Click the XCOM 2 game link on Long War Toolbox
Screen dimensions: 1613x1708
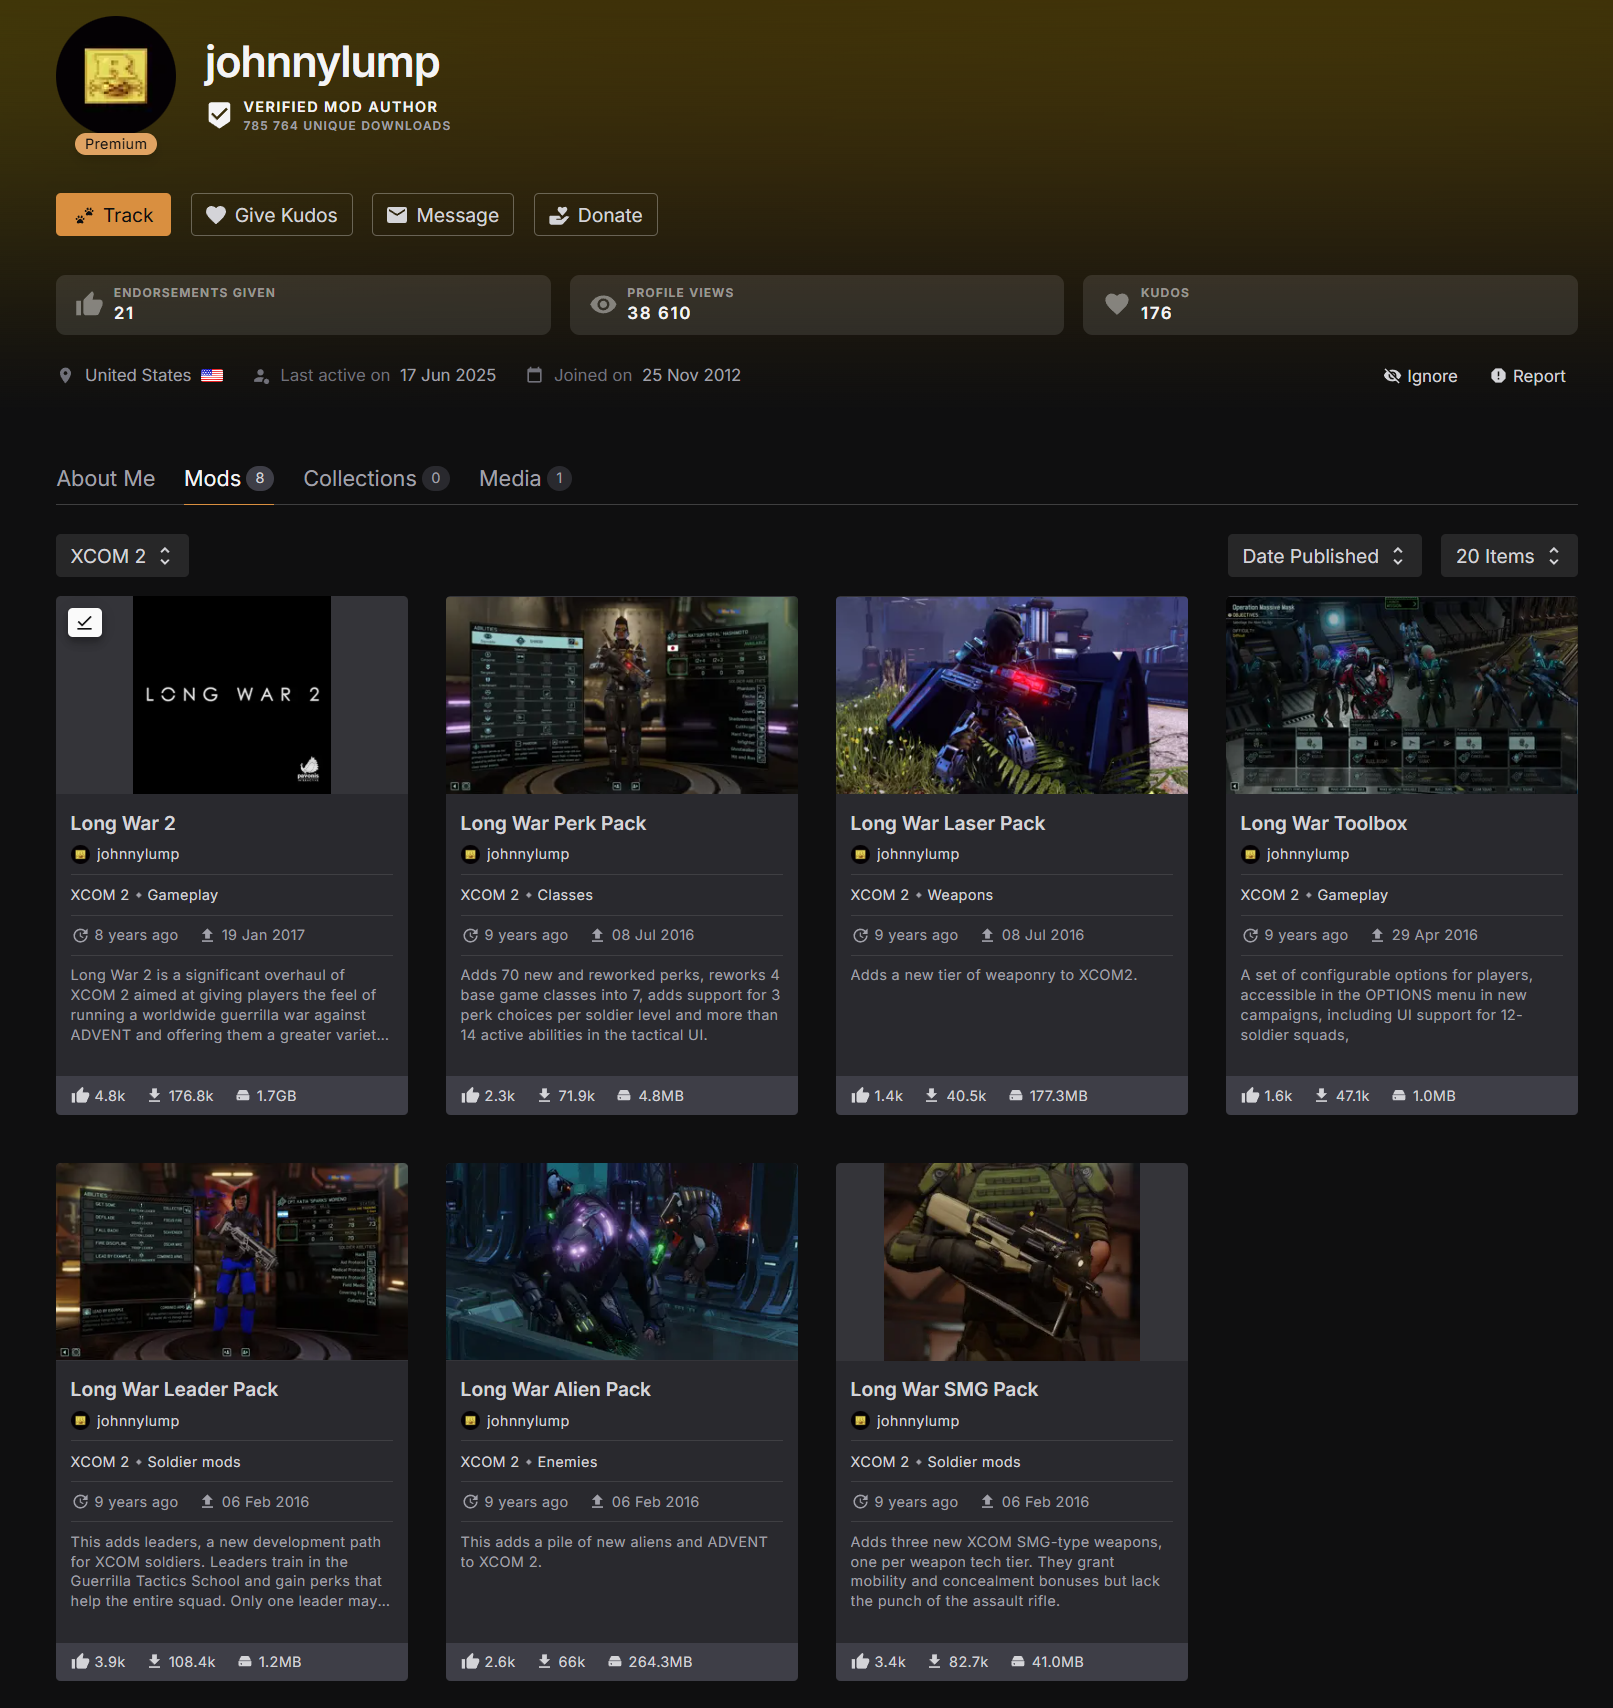(x=1270, y=895)
